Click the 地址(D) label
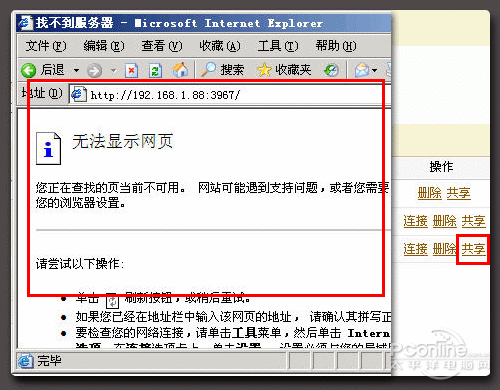500x390 pixels. 42,93
